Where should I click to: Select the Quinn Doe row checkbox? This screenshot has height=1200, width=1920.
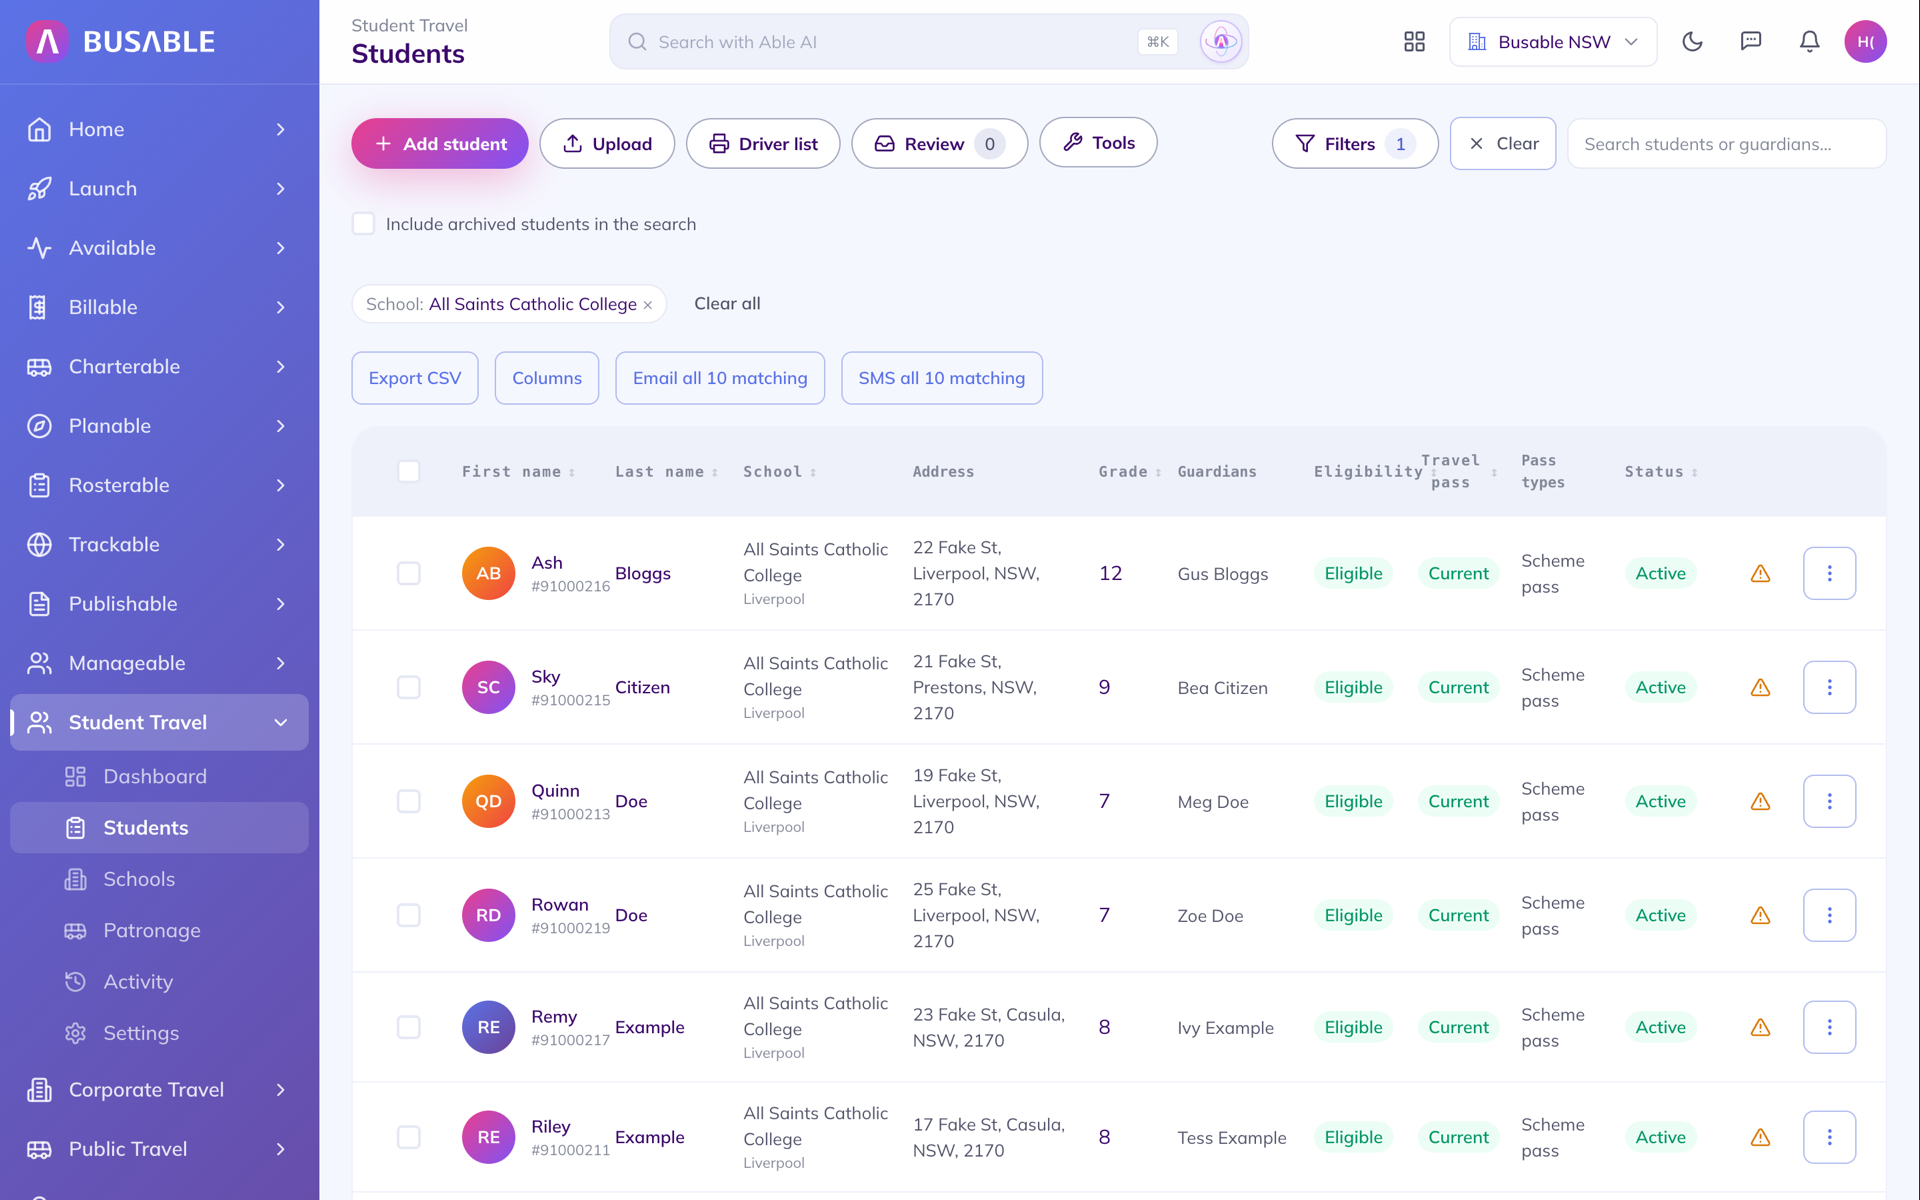click(409, 801)
